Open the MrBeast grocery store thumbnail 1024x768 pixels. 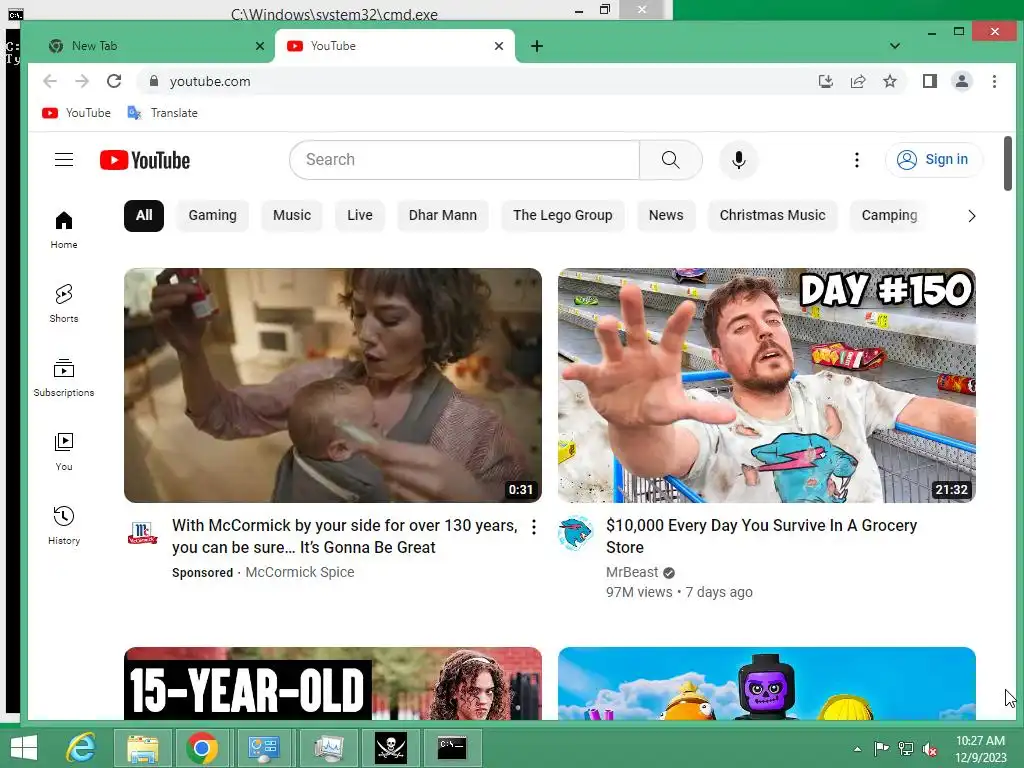[767, 385]
